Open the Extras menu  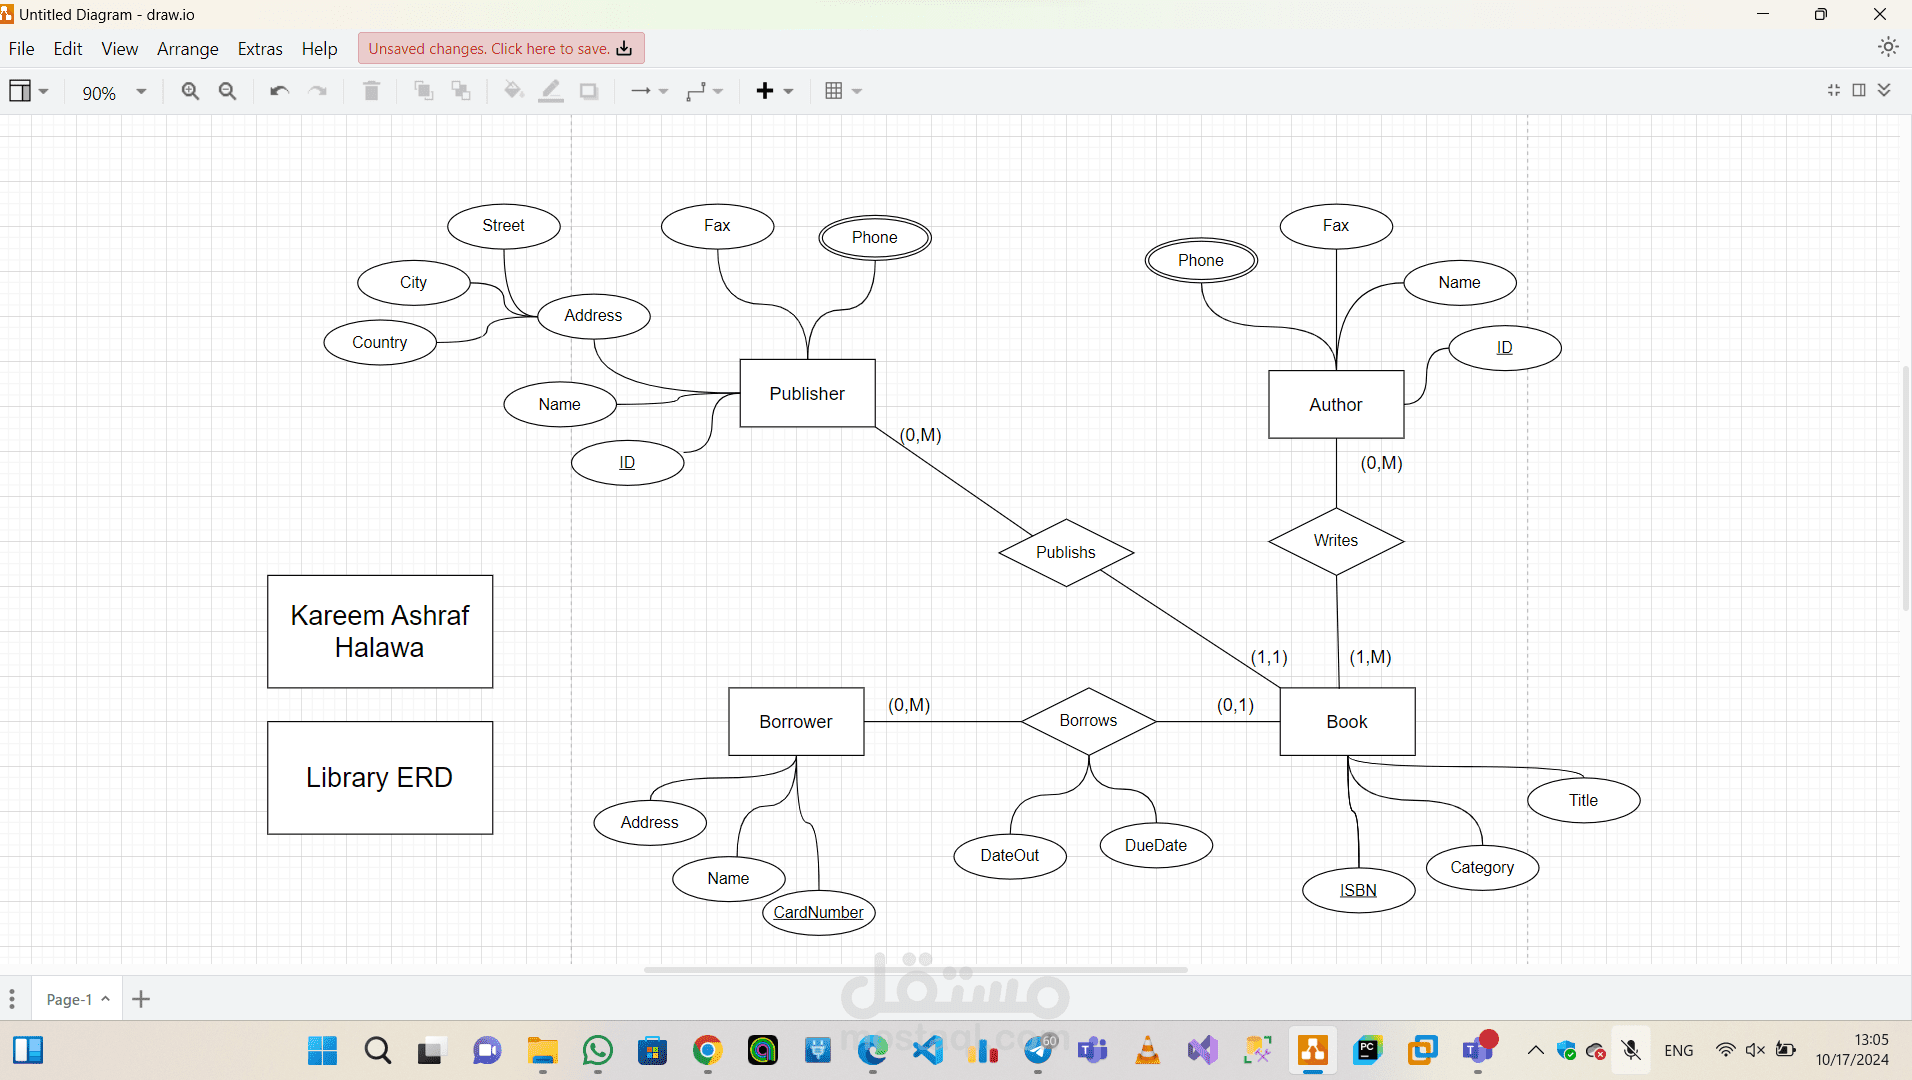point(260,49)
